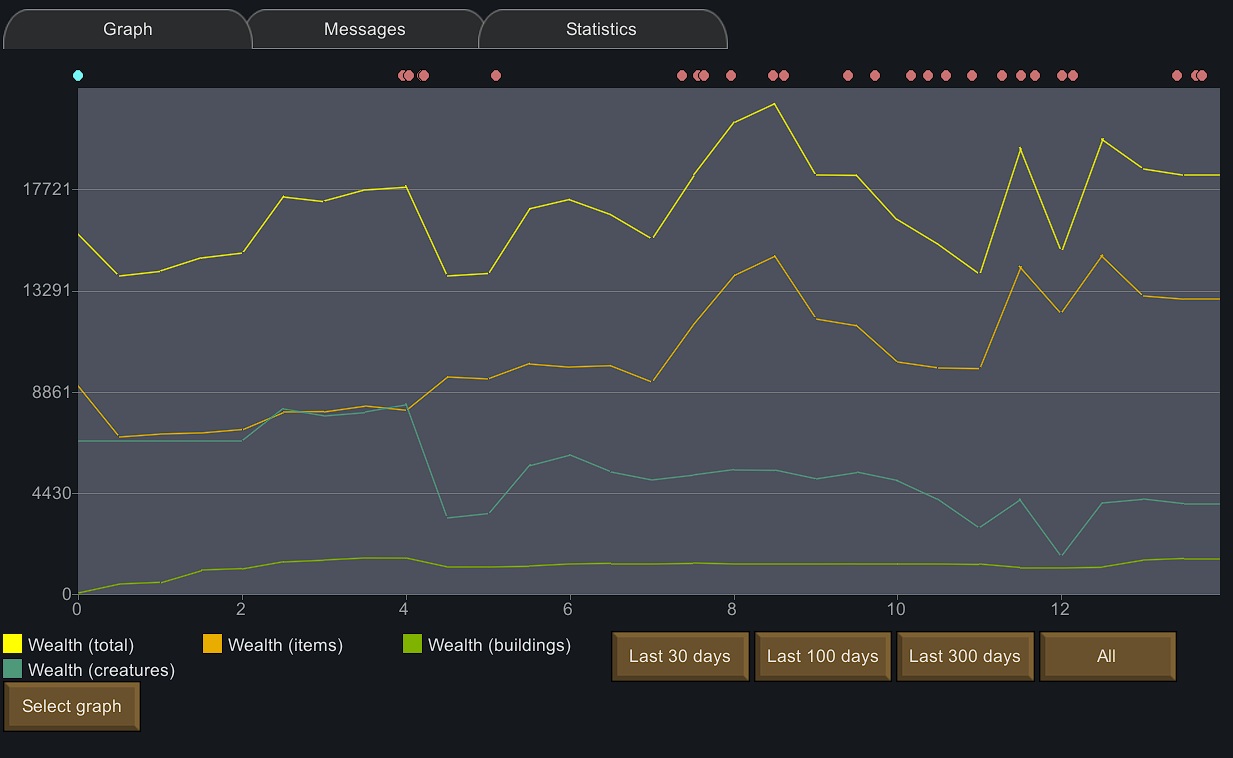This screenshot has width=1233, height=758.
Task: Click the 8861 y-axis value
Action: [x=53, y=392]
